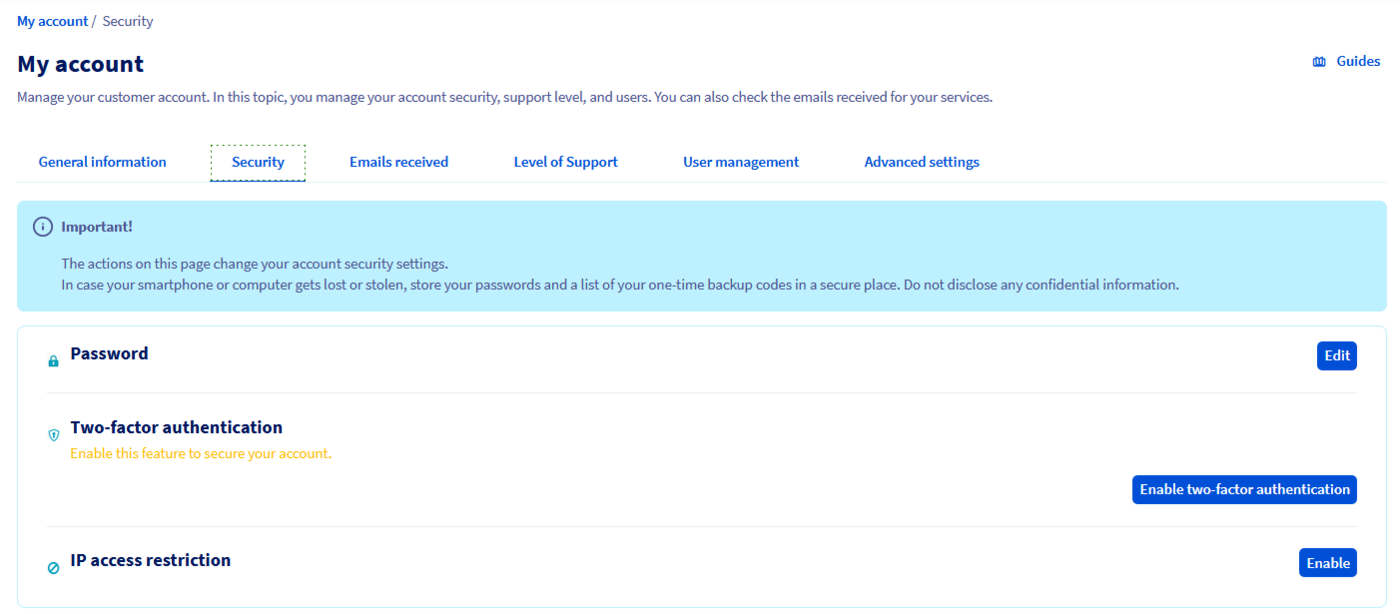Select the Security tab
1400x614 pixels.
257,161
